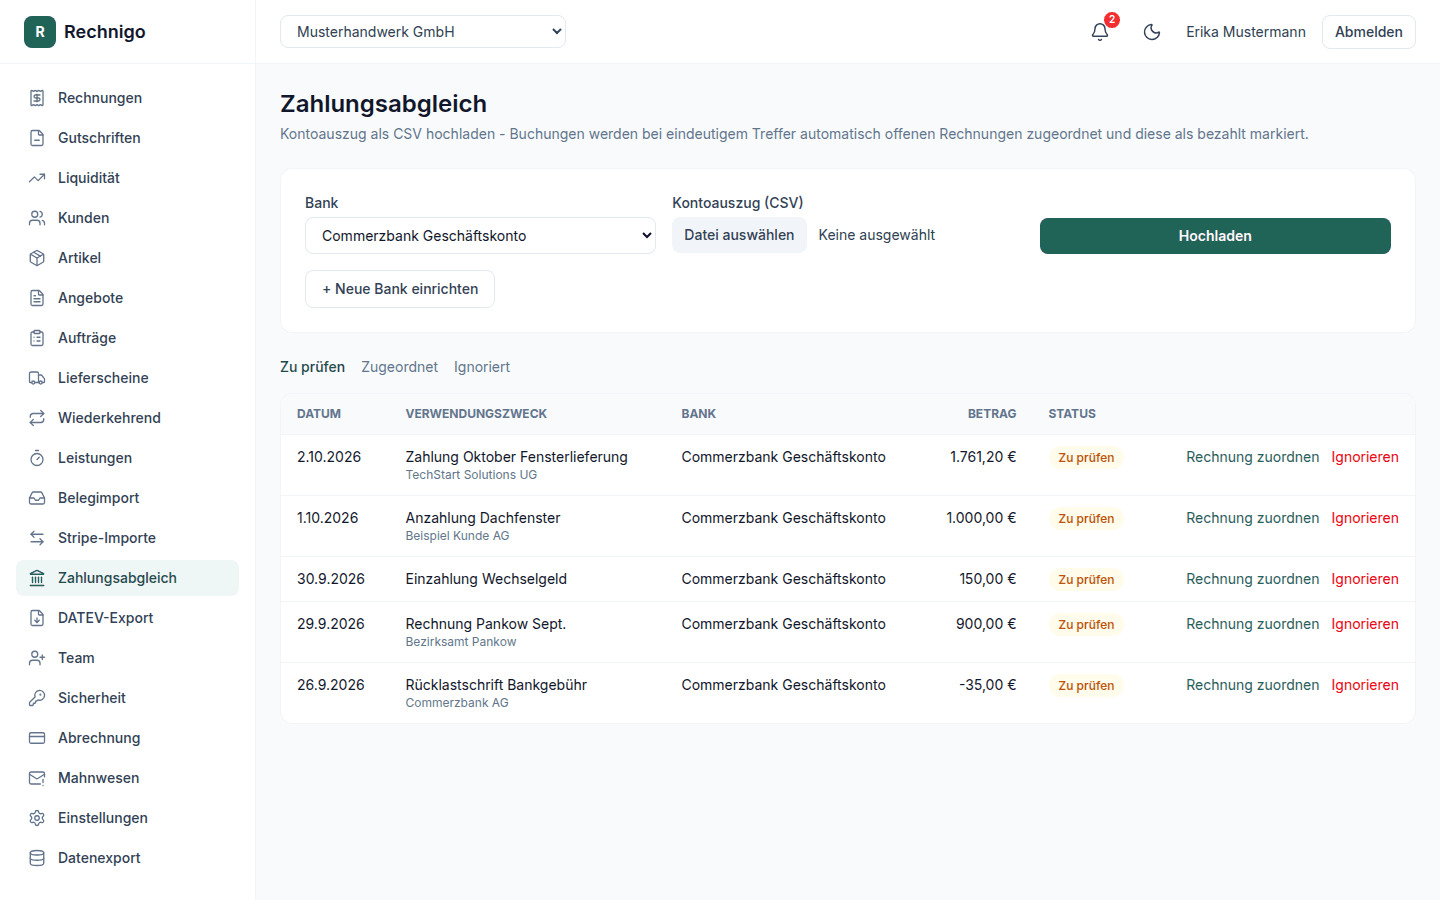This screenshot has height=900, width=1440.
Task: Open Datenexport in the sidebar
Action: point(127,858)
